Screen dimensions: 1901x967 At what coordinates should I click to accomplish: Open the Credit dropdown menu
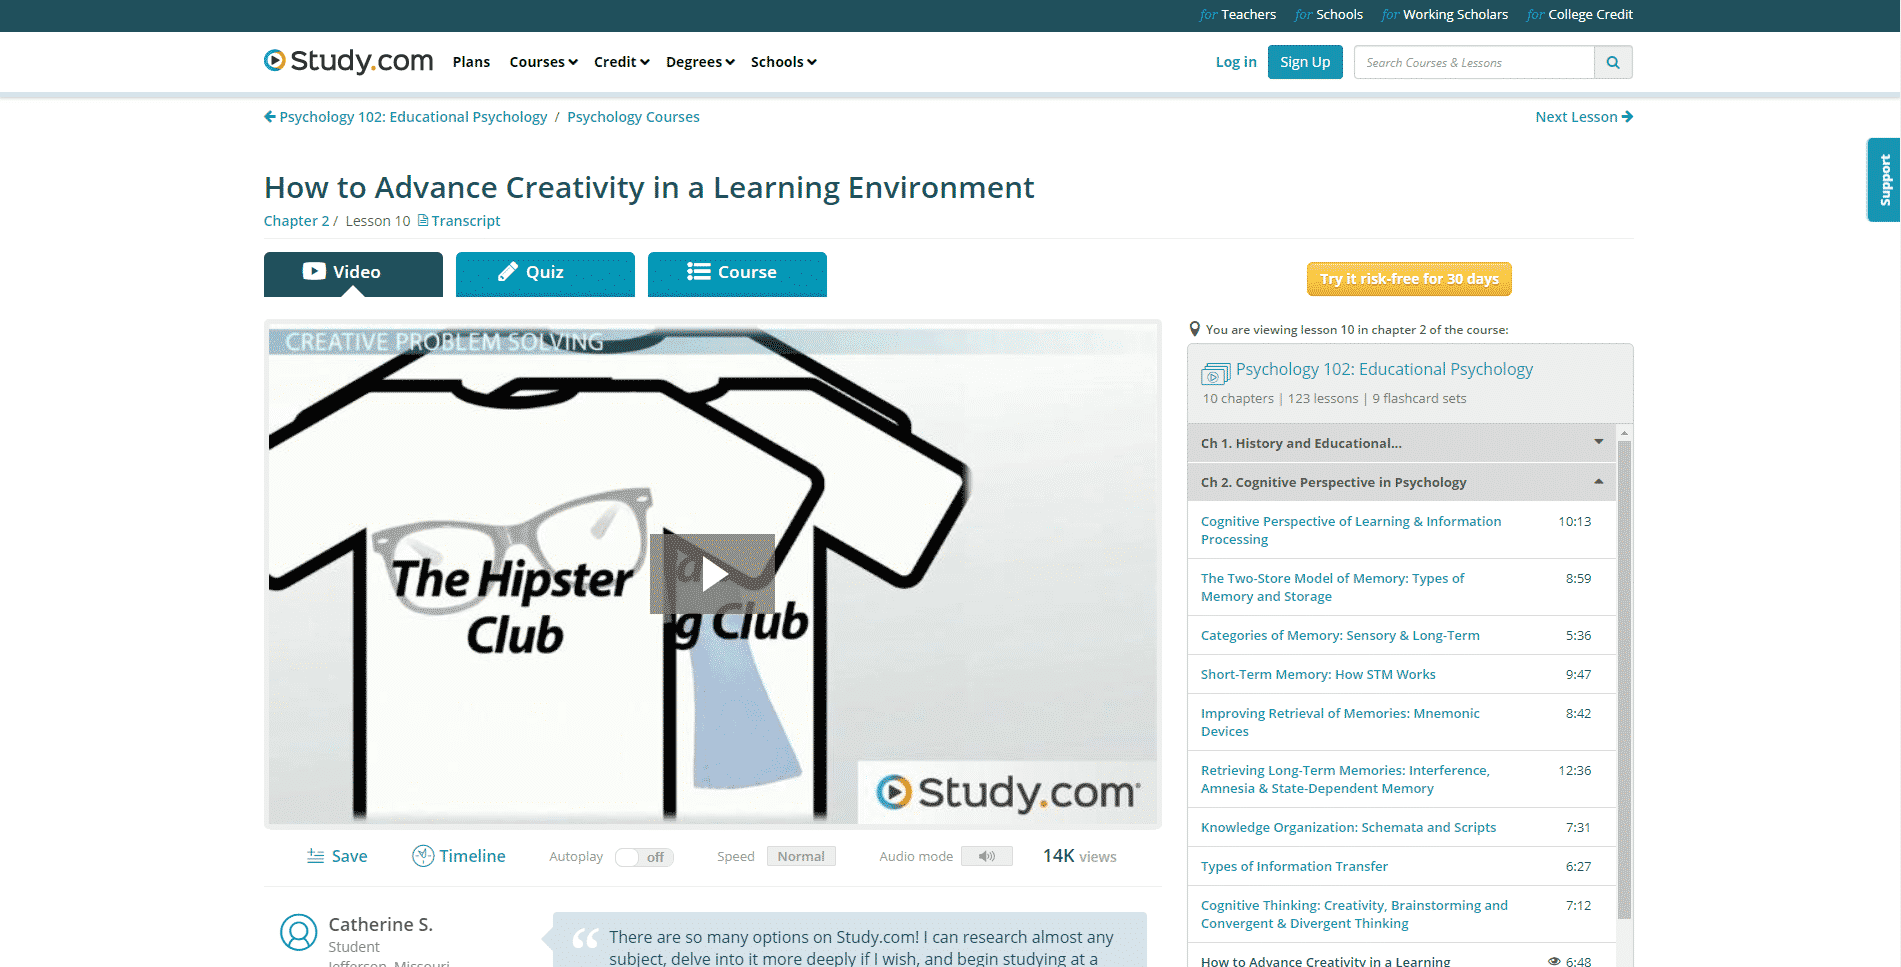pos(621,62)
